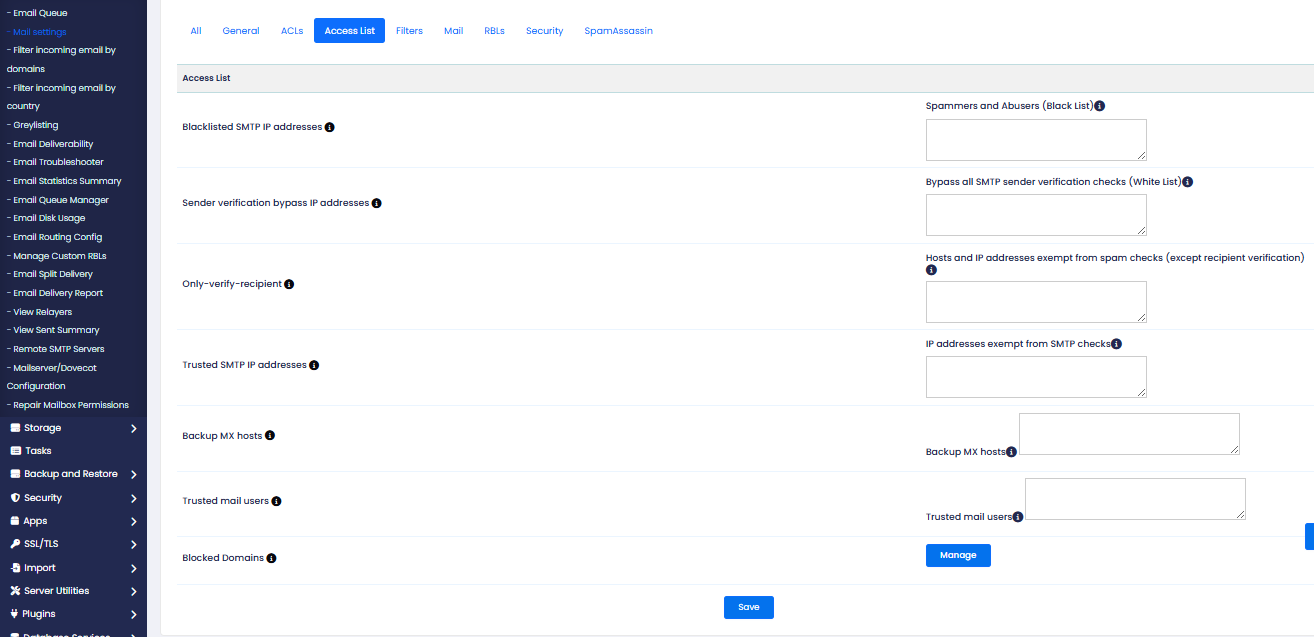Screen dimensions: 1314x637
Task: Switch to the All tab
Action: coord(196,31)
